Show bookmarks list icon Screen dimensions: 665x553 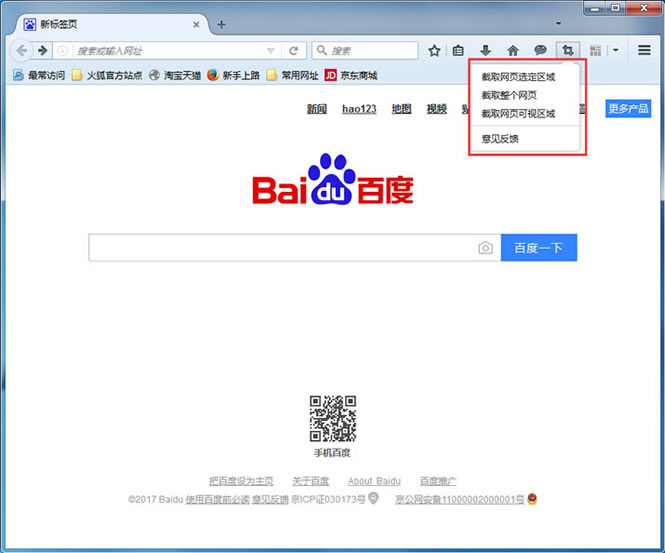458,51
